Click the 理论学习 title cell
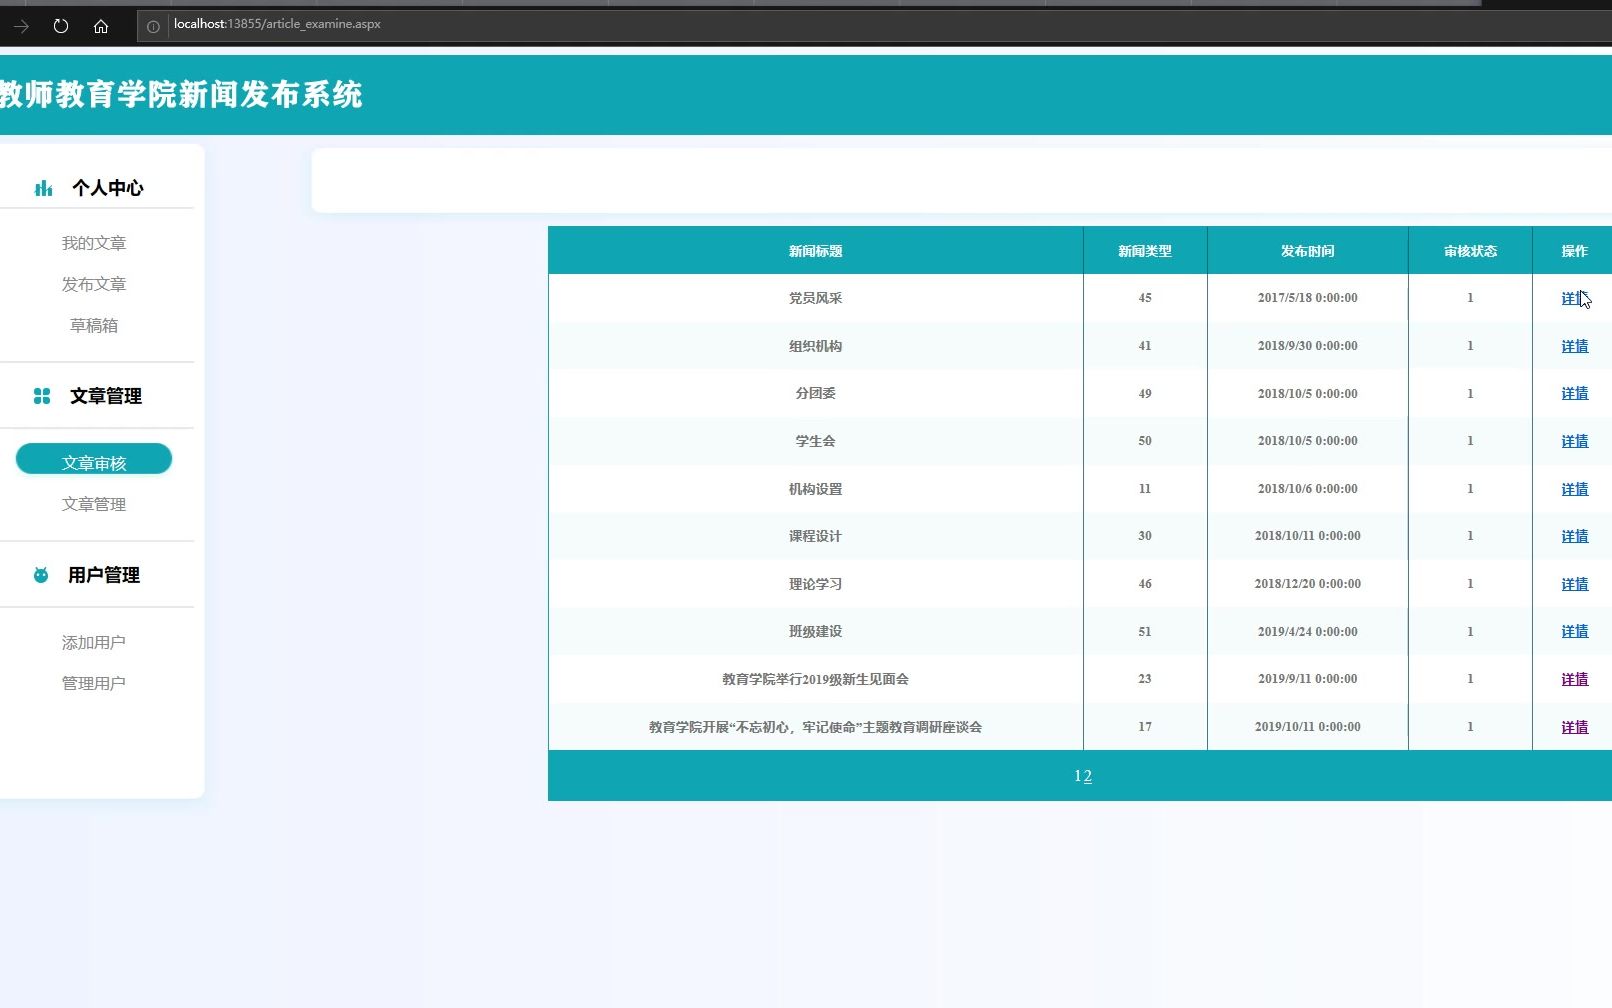This screenshot has width=1612, height=1008. coord(815,584)
